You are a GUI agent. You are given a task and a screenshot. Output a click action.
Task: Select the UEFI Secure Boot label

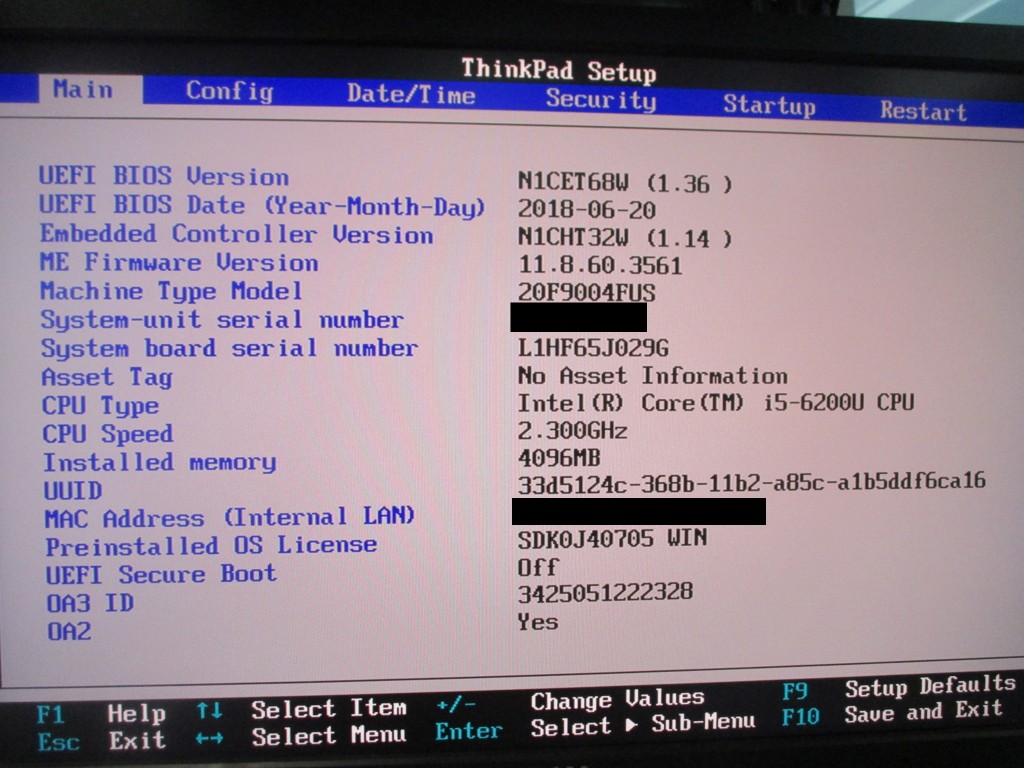point(161,575)
